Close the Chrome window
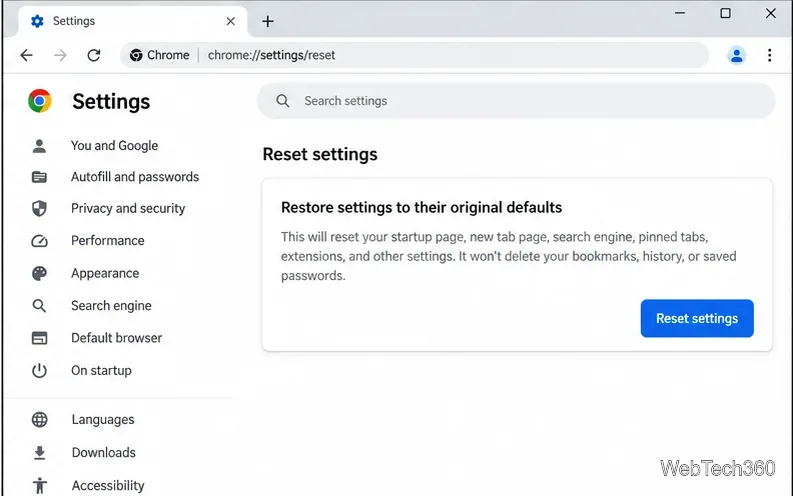The height and width of the screenshot is (496, 793). click(770, 13)
